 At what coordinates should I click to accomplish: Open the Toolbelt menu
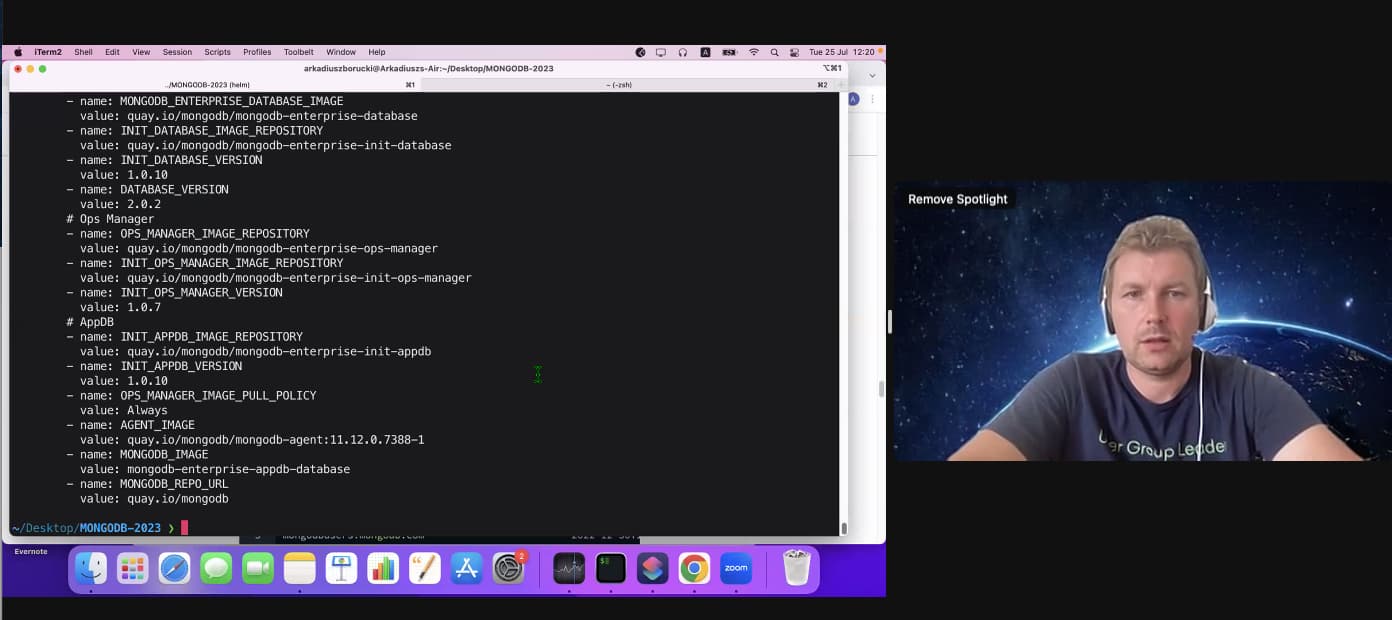coord(298,52)
